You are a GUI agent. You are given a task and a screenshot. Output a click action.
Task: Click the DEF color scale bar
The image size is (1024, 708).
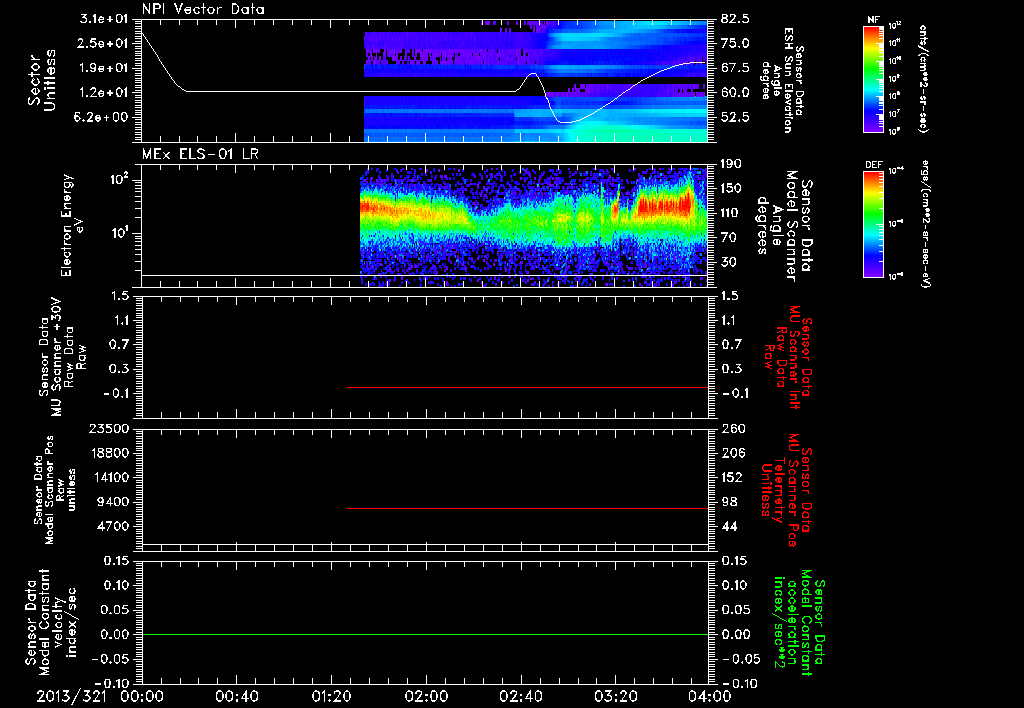pos(874,224)
